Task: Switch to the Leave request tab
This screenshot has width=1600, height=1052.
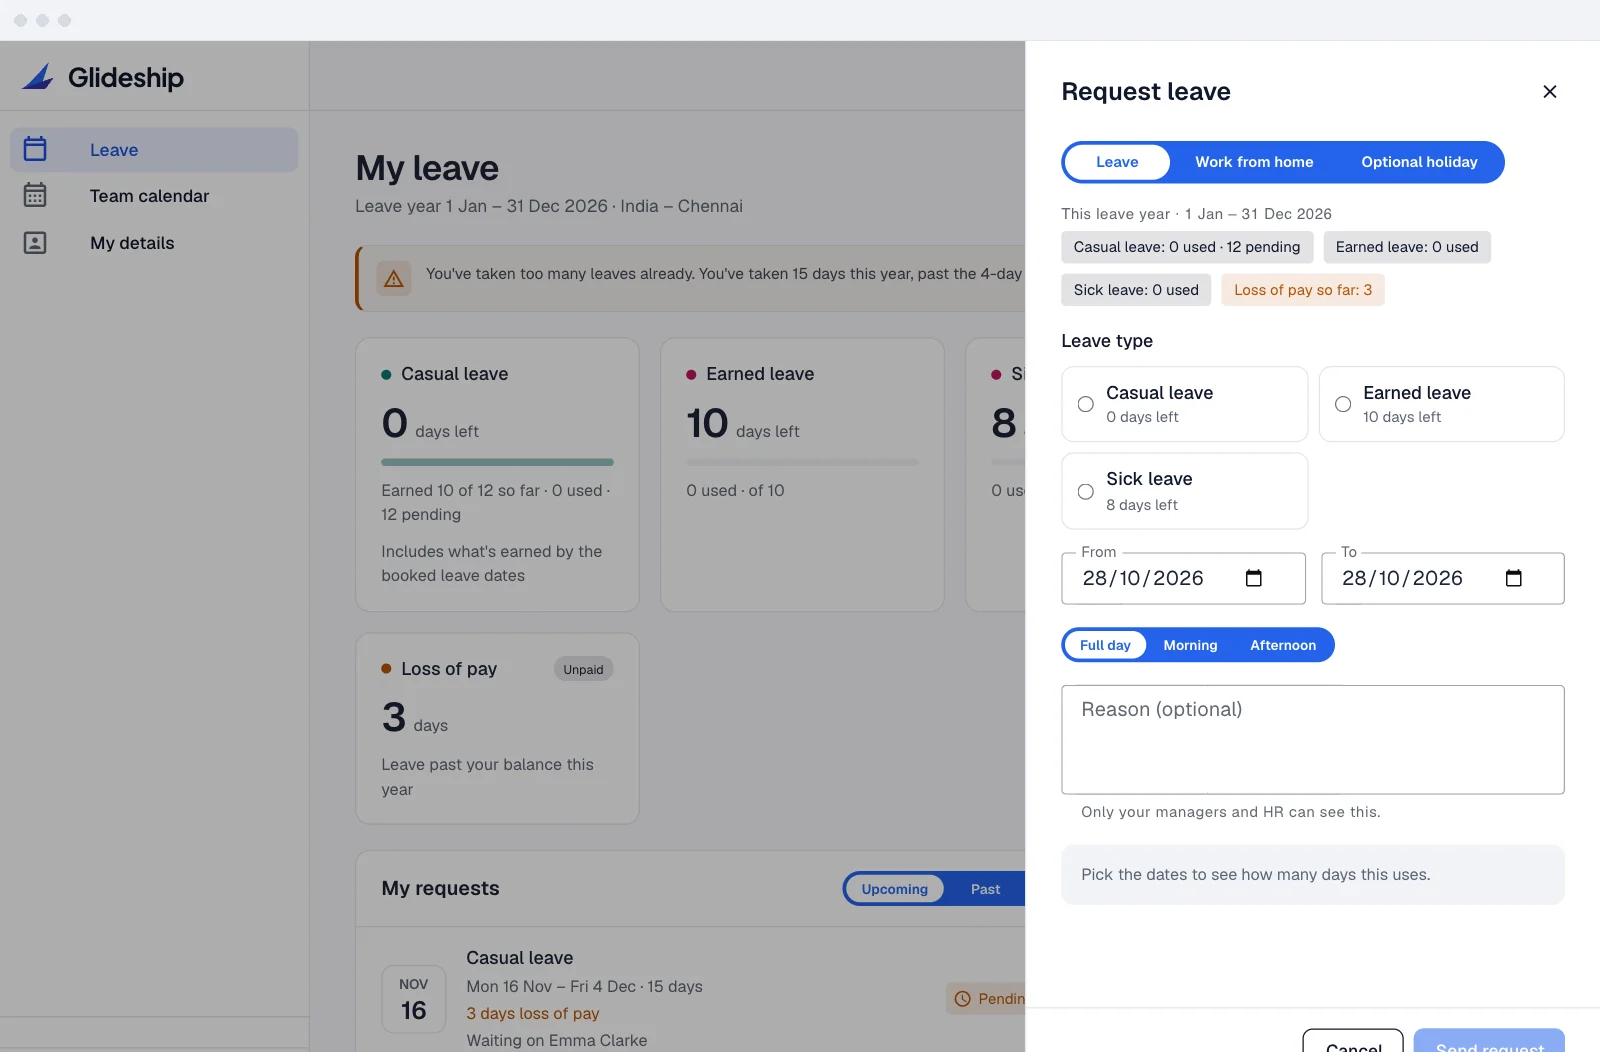Action: coord(1117,162)
